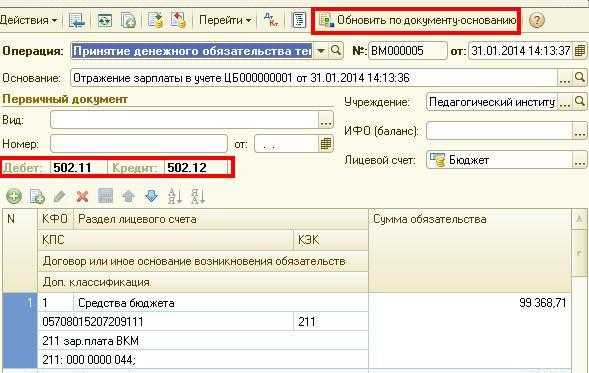Click the document icon with coins and red arrow
This screenshot has height=373, width=589.
coord(178,20)
